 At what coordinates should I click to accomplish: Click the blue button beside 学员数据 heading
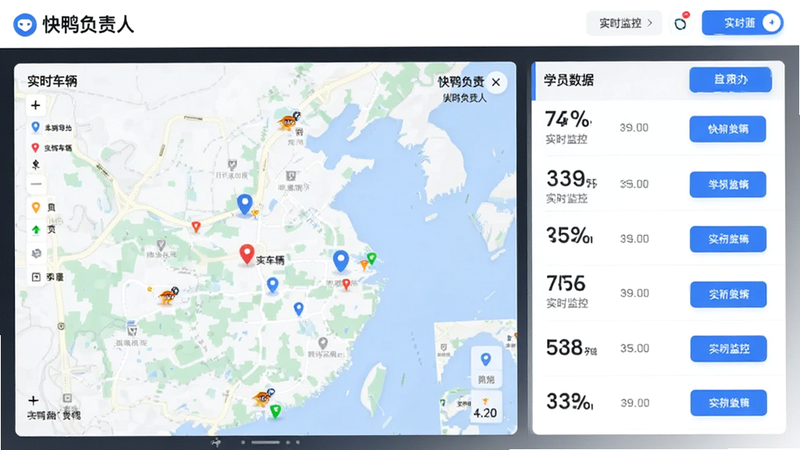click(730, 80)
